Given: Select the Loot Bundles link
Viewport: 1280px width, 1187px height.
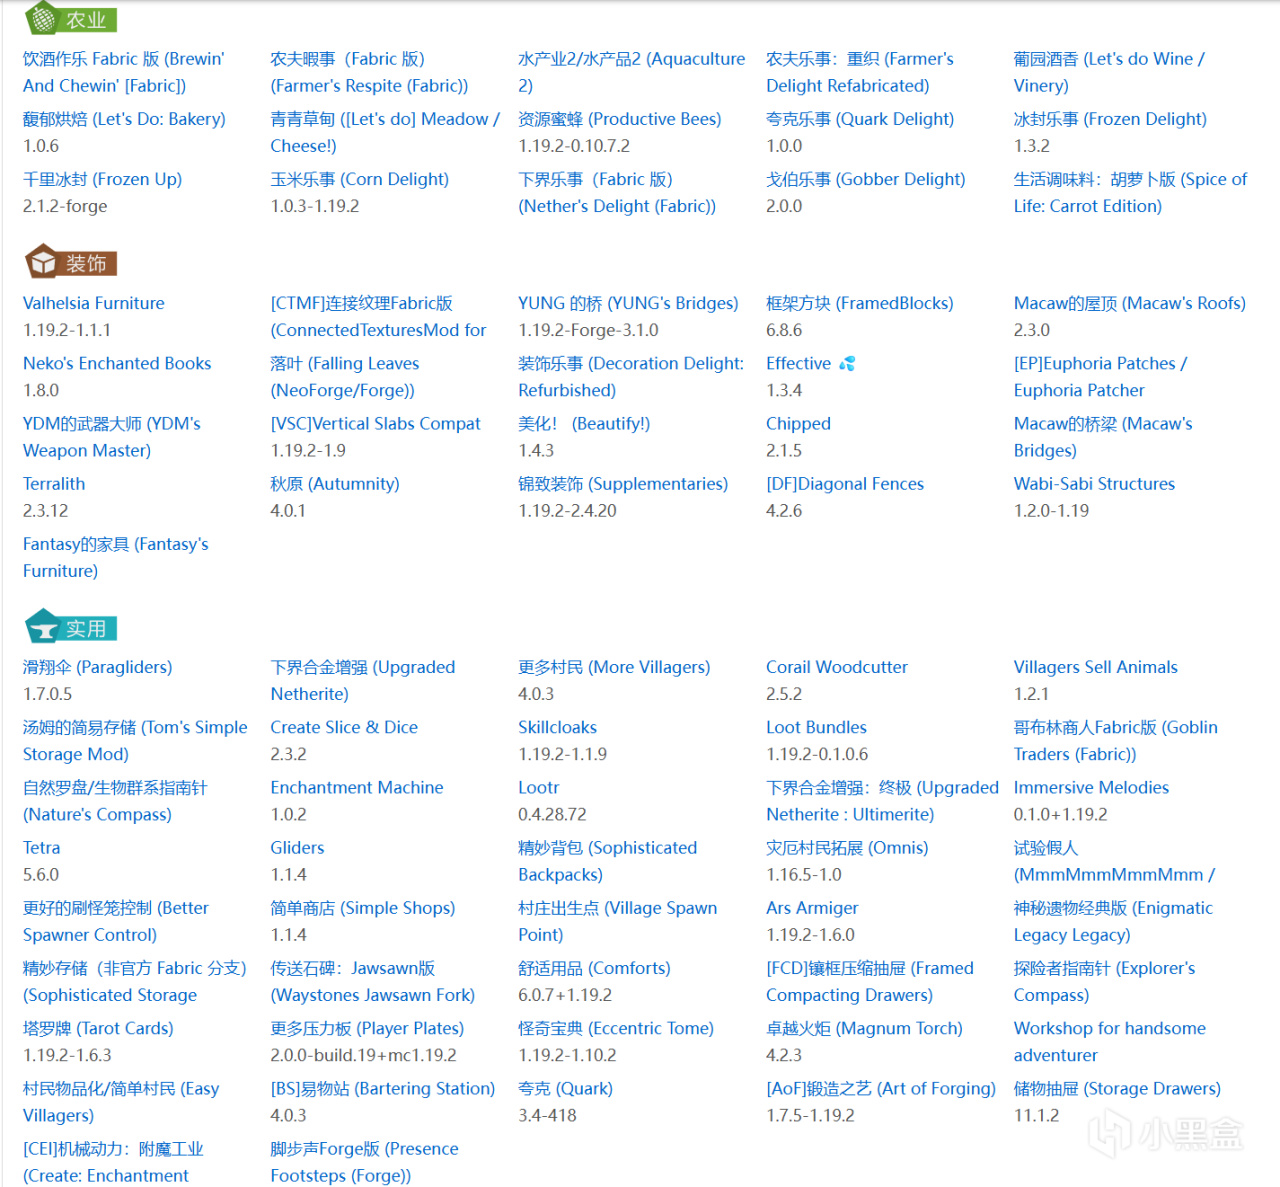Looking at the screenshot, I should pos(816,727).
